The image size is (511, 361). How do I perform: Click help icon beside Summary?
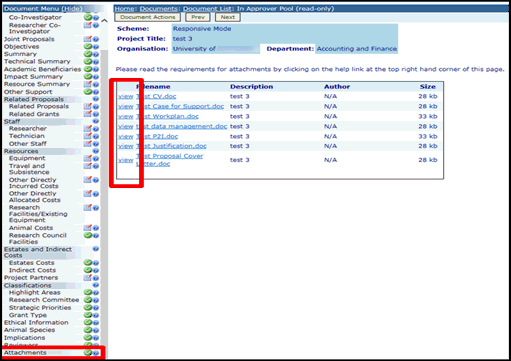[96, 54]
